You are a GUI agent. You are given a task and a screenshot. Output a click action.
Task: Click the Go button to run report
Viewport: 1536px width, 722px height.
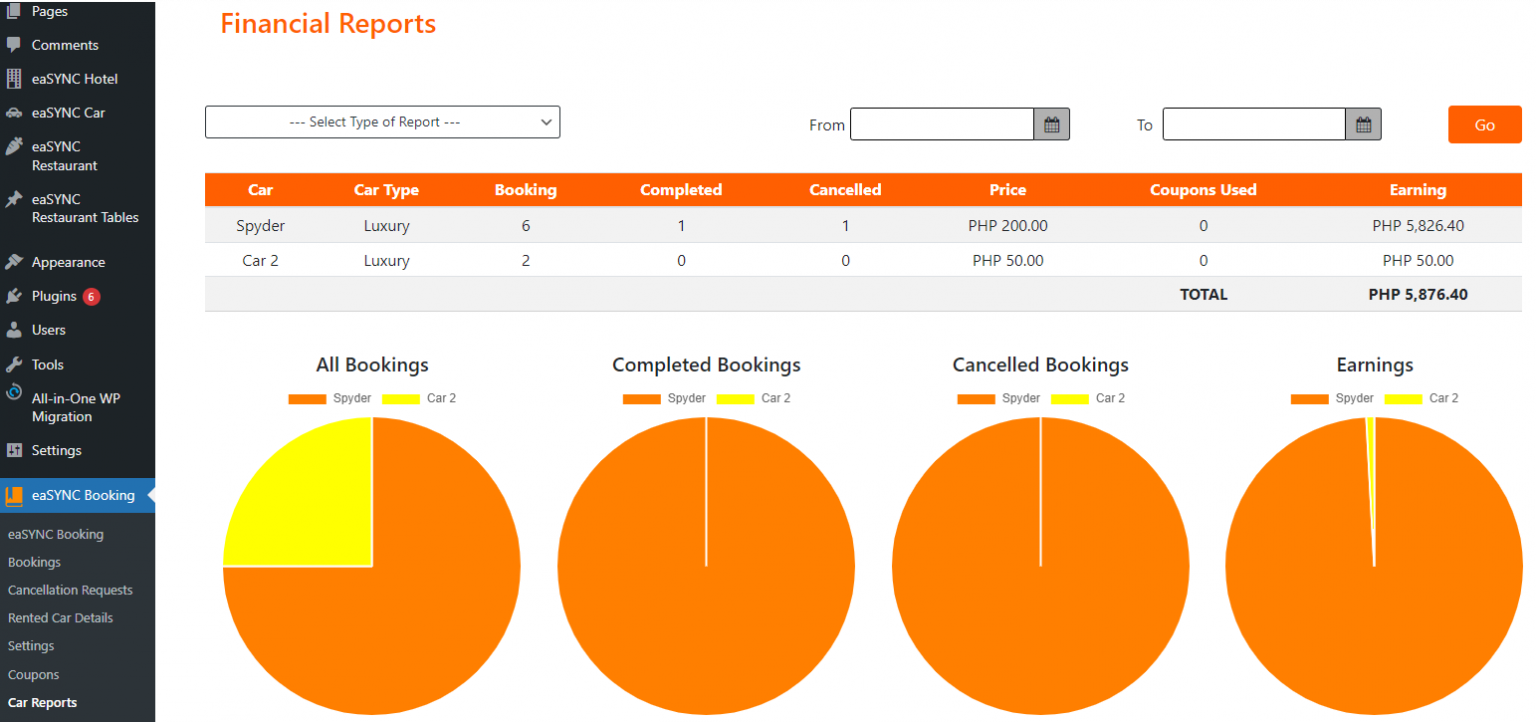[1484, 124]
